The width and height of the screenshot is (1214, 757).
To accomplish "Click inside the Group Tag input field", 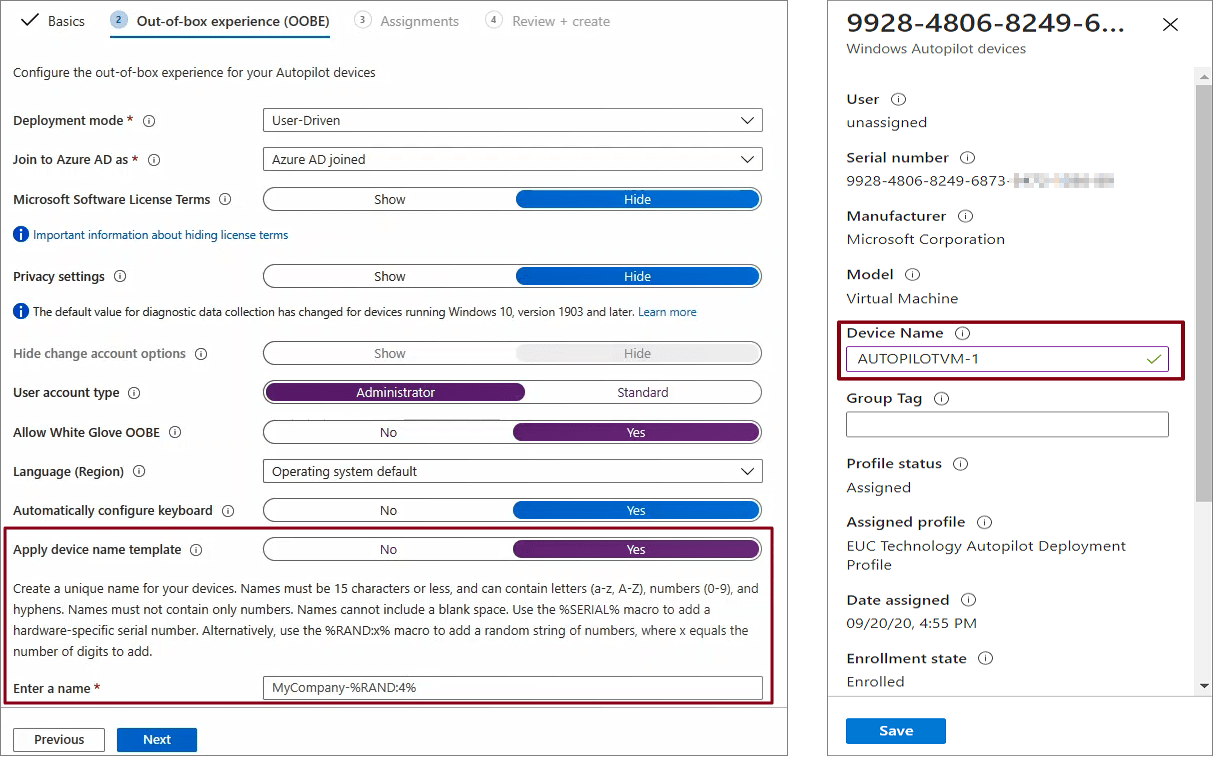I will click(x=1006, y=424).
